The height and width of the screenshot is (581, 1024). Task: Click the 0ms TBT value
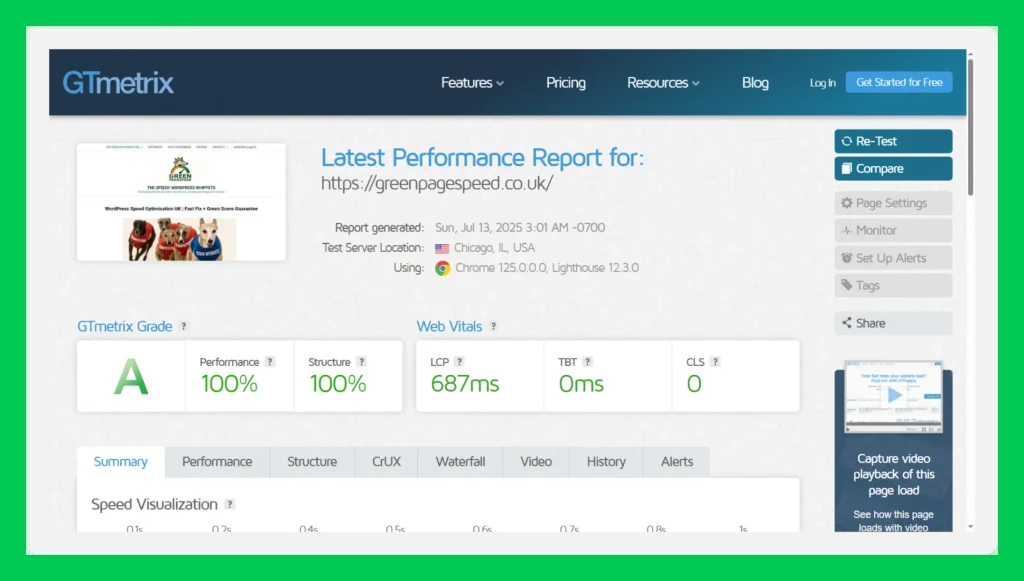581,384
